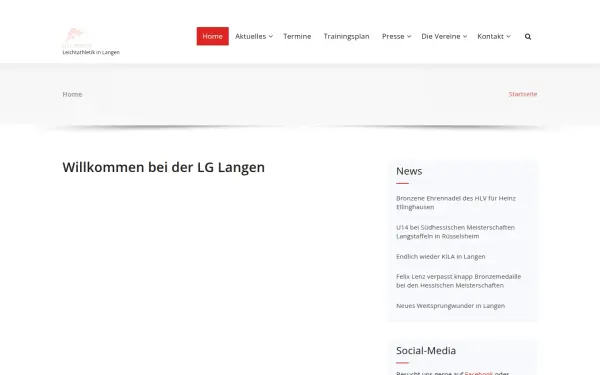Open the search magnifier icon in navigation
This screenshot has width=600, height=375.
pyautogui.click(x=528, y=36)
